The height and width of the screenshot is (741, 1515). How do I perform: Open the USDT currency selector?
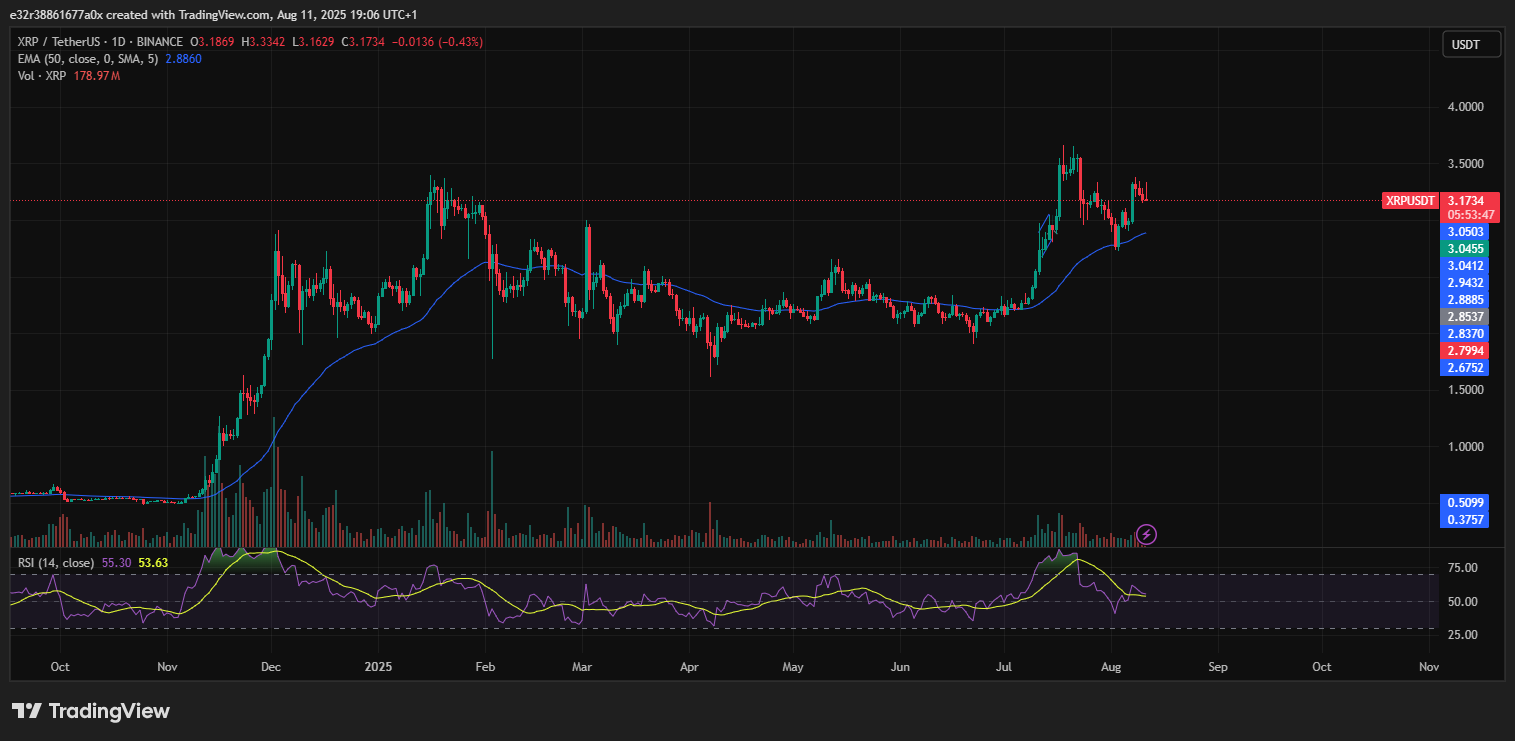point(1472,44)
